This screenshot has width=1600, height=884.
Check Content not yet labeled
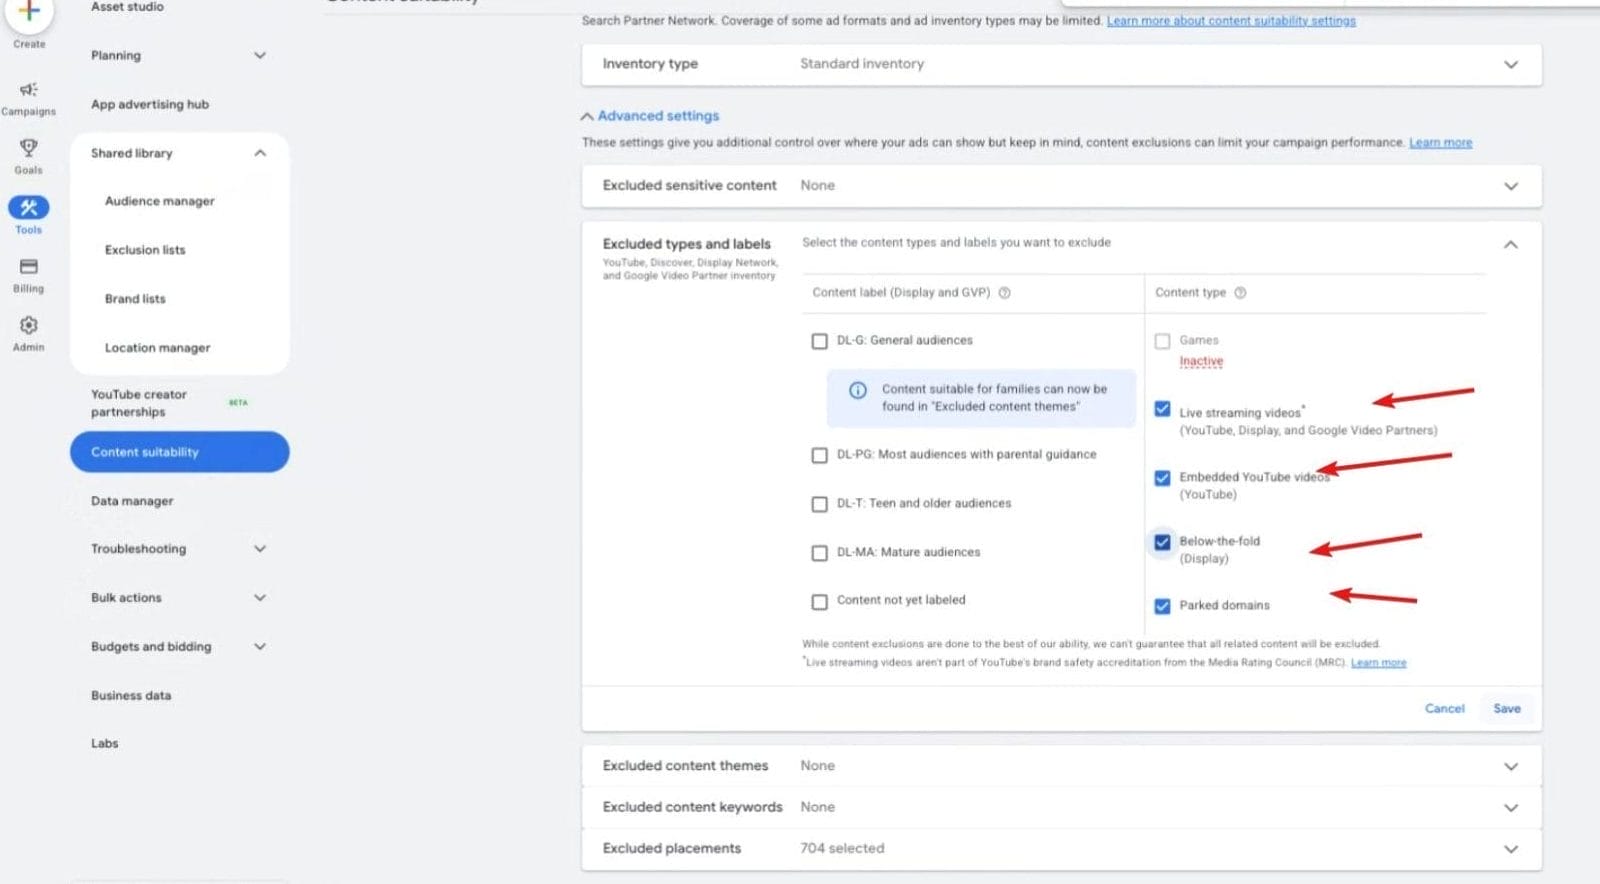(x=820, y=602)
